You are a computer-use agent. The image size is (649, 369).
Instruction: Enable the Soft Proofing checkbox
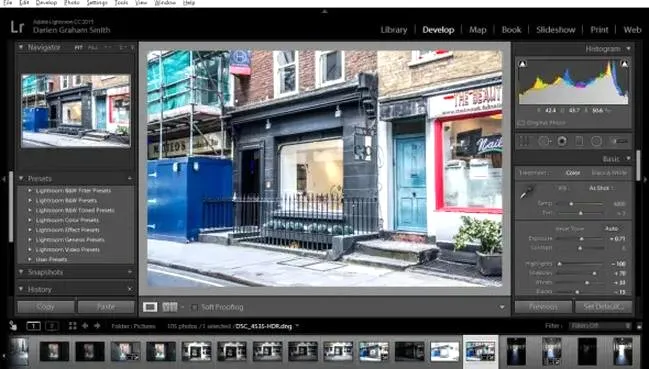point(194,307)
